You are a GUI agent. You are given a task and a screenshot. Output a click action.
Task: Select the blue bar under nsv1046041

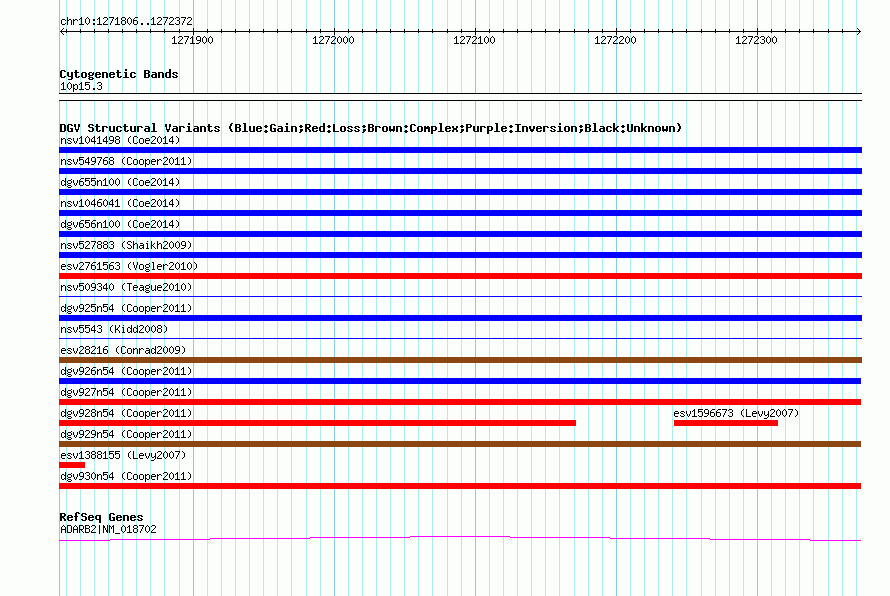click(x=460, y=213)
